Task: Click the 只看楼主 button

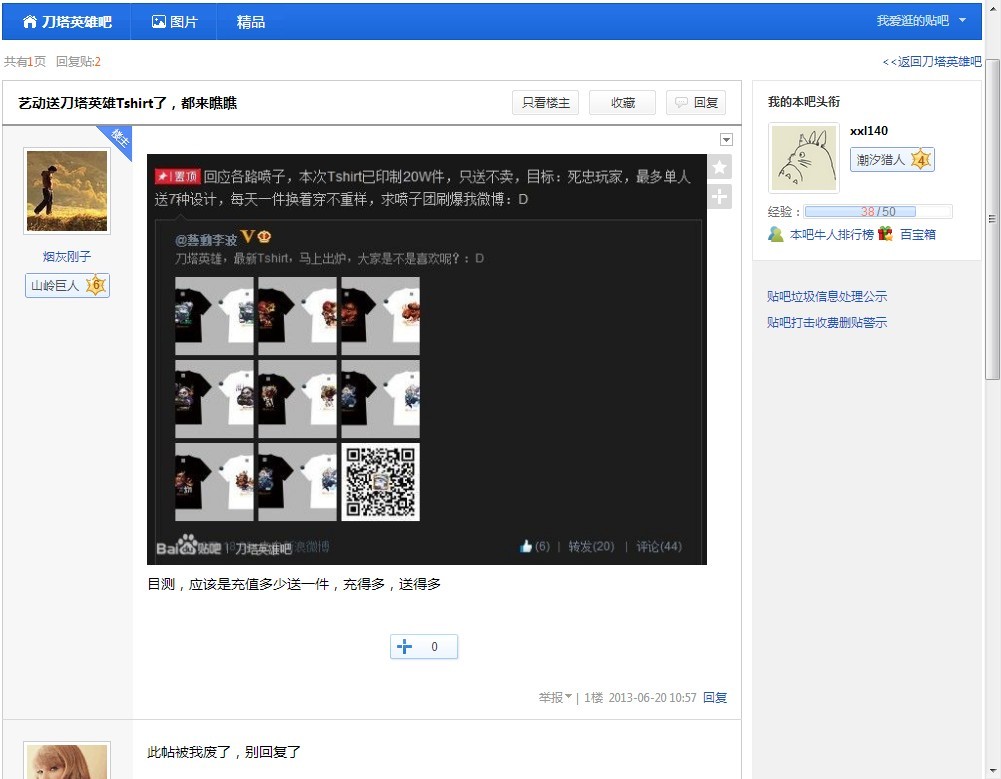Action: (545, 103)
